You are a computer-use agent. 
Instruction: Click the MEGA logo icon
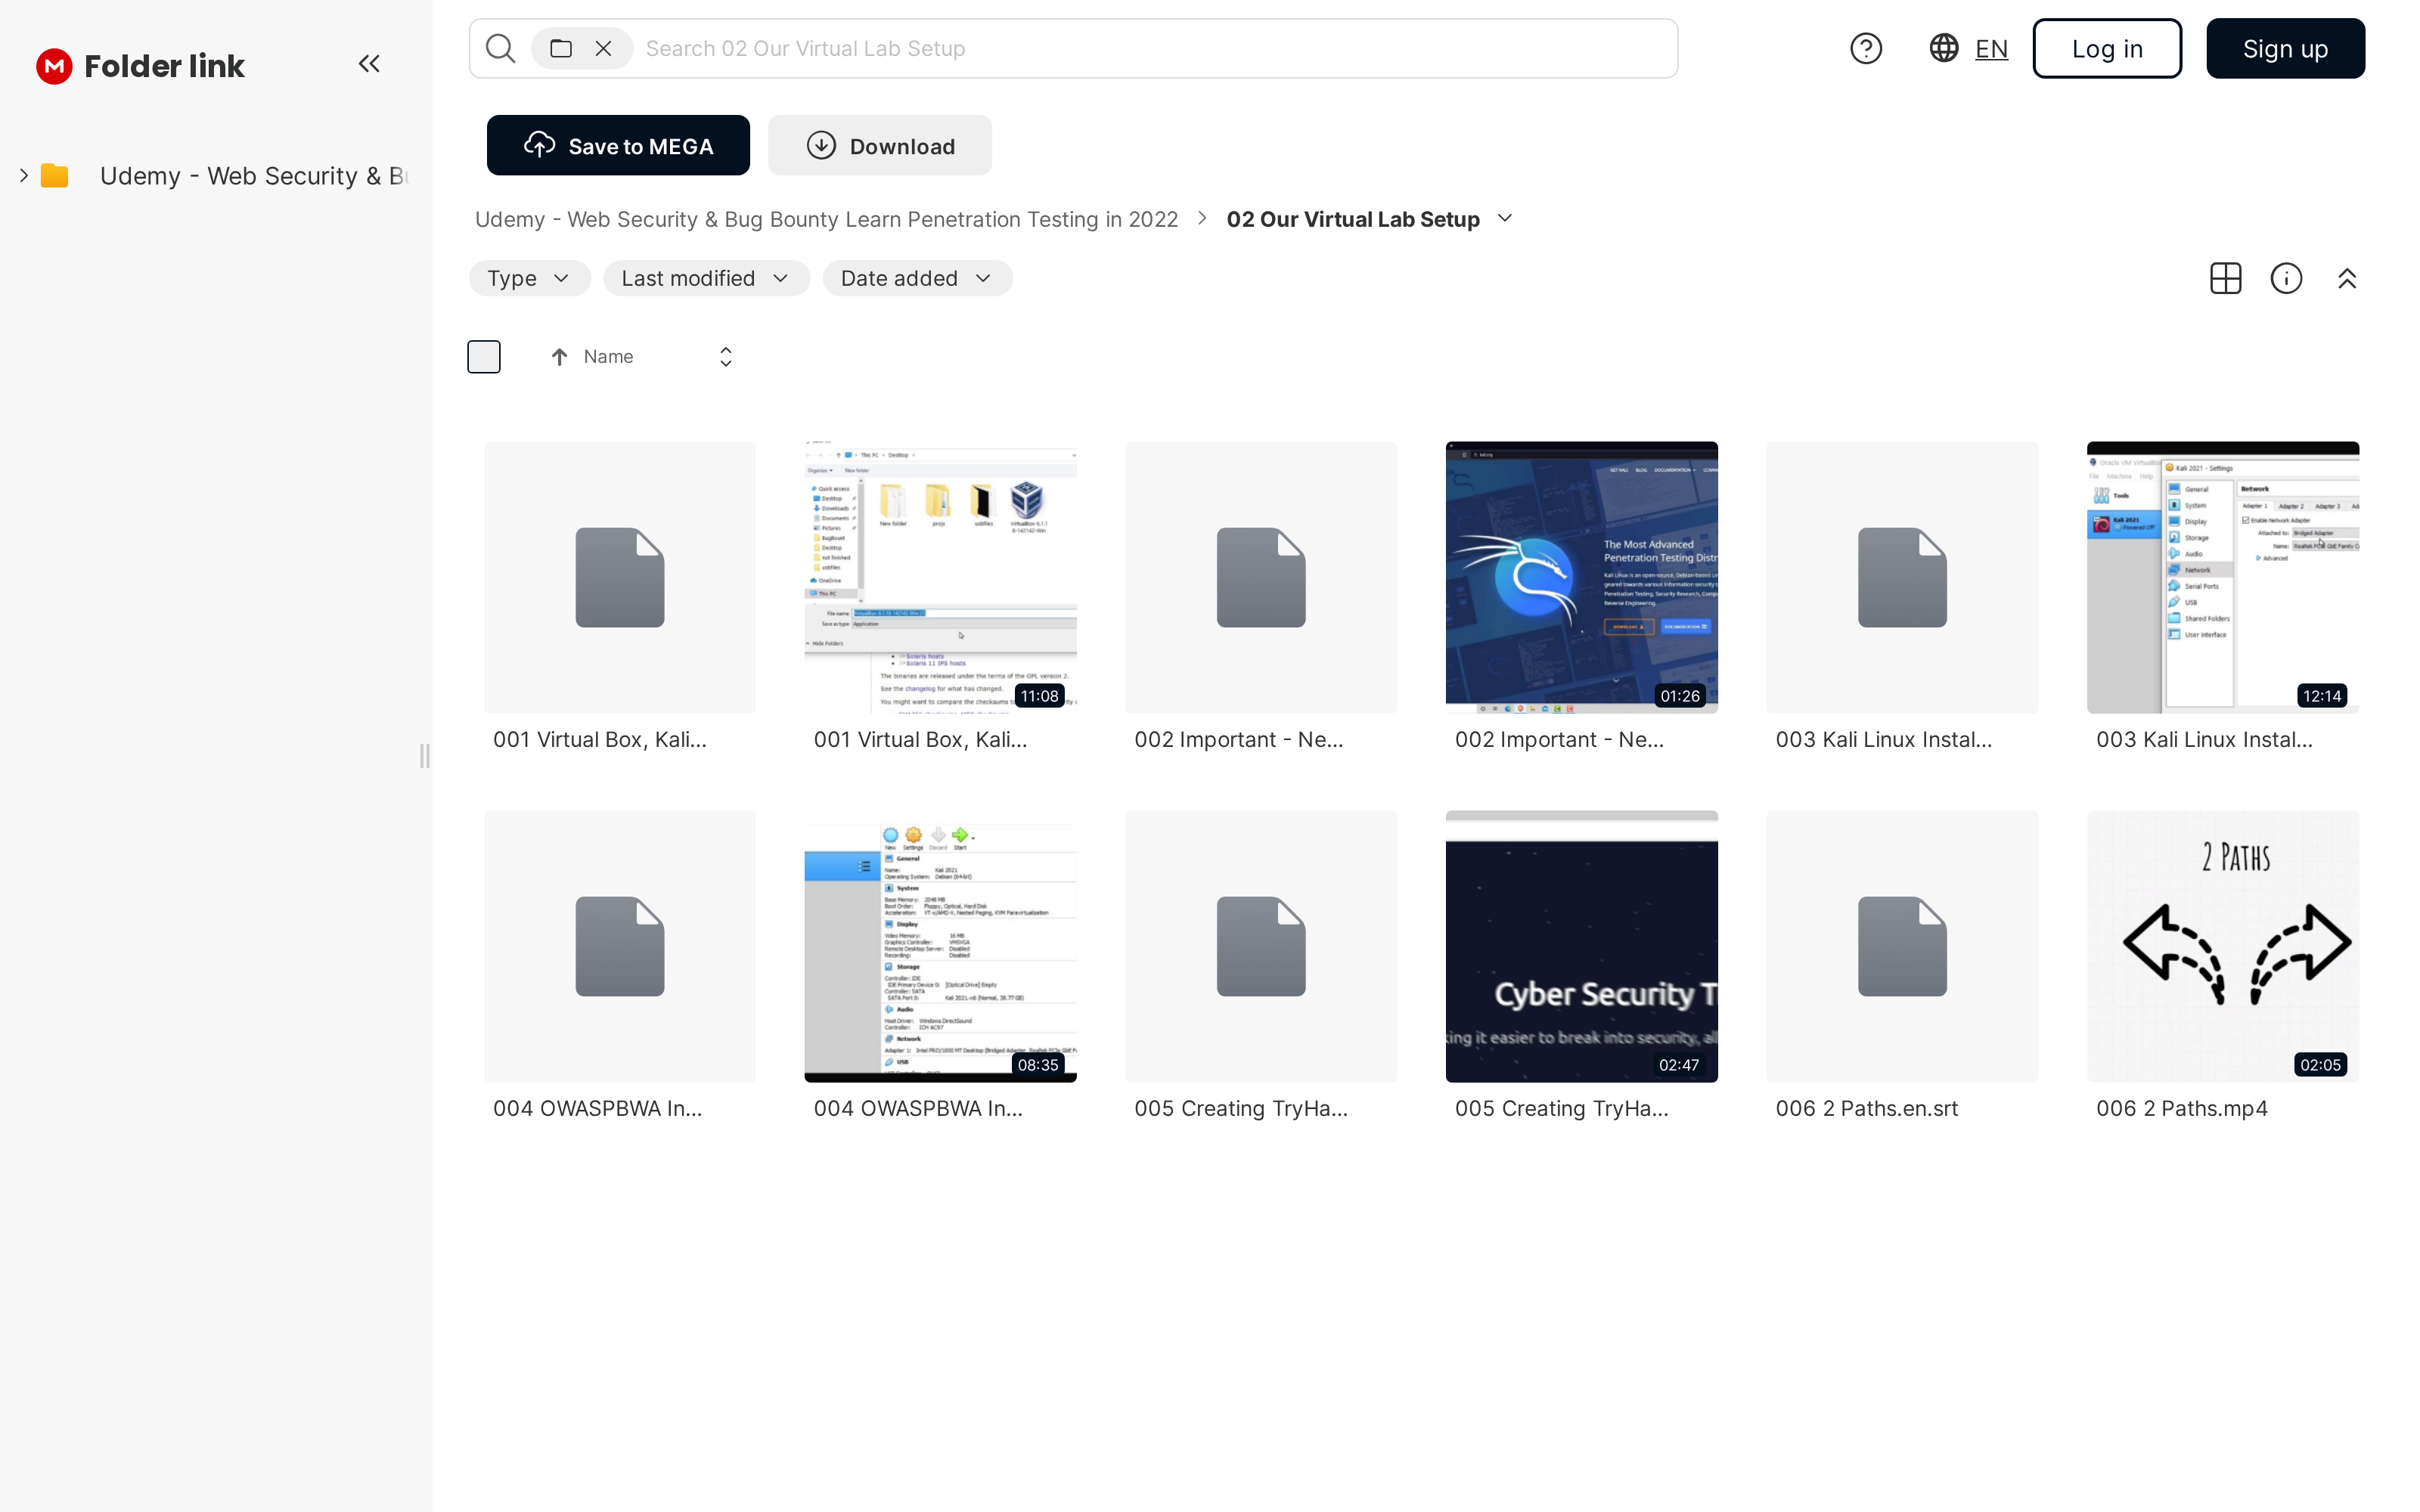tap(54, 66)
